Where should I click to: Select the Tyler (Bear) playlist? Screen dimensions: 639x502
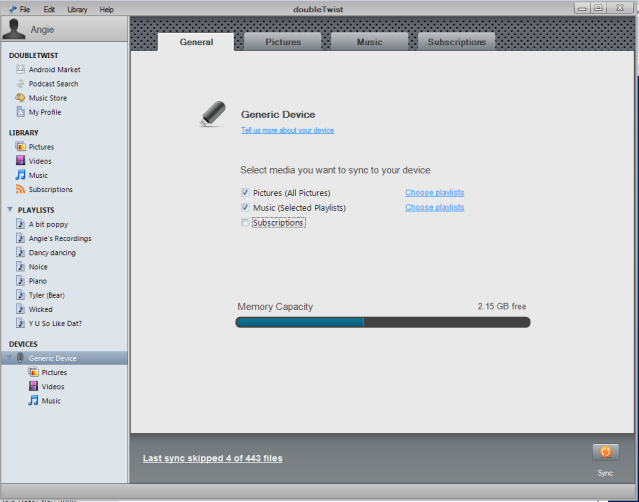(x=46, y=295)
